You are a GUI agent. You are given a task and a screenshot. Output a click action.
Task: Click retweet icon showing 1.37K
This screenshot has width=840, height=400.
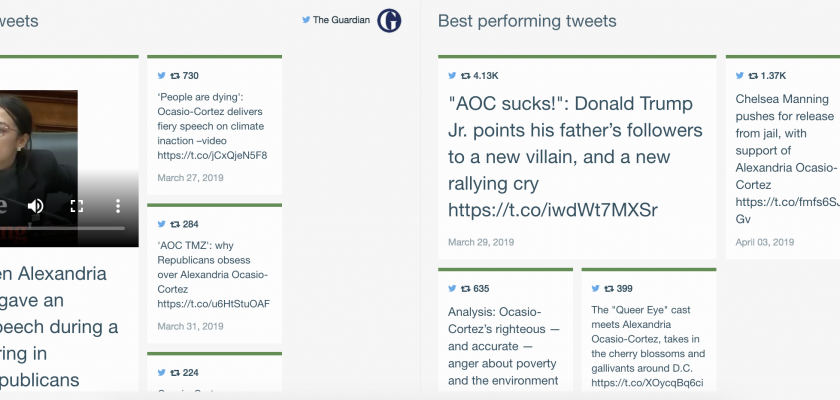tap(753, 76)
